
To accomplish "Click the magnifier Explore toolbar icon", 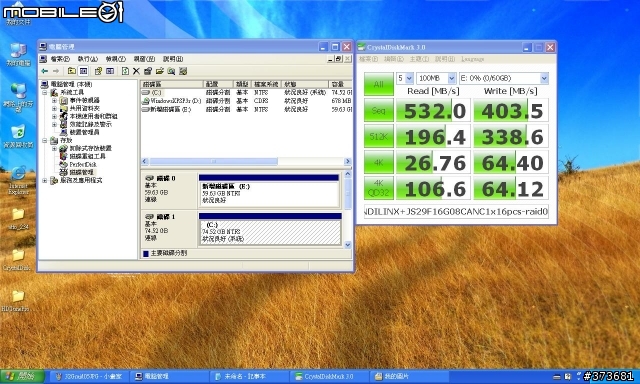I will click(171, 71).
